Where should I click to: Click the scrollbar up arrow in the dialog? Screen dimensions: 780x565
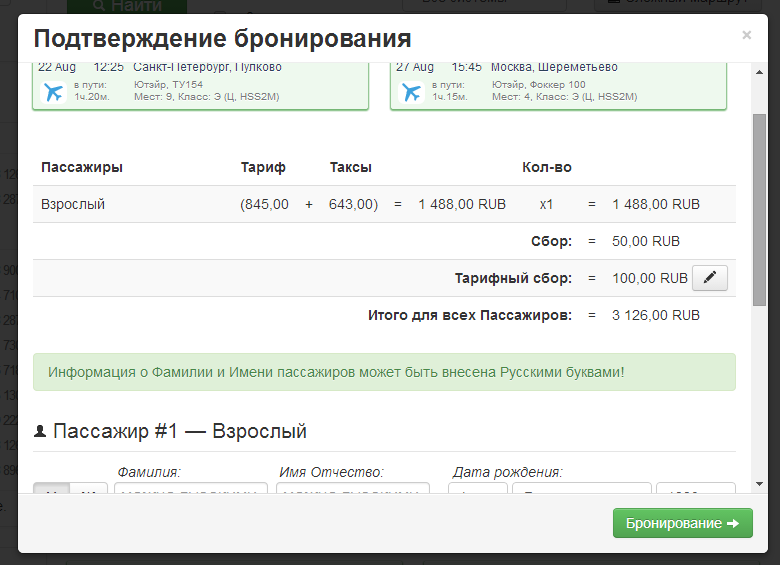[759, 73]
